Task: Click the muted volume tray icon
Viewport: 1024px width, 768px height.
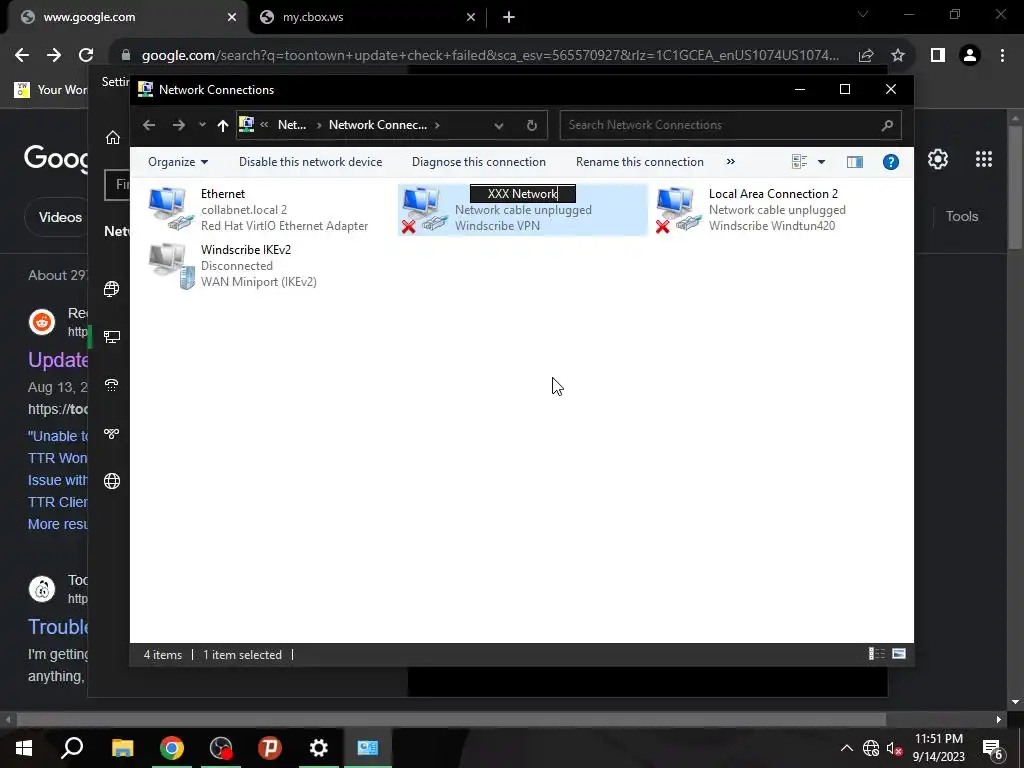Action: coord(894,748)
